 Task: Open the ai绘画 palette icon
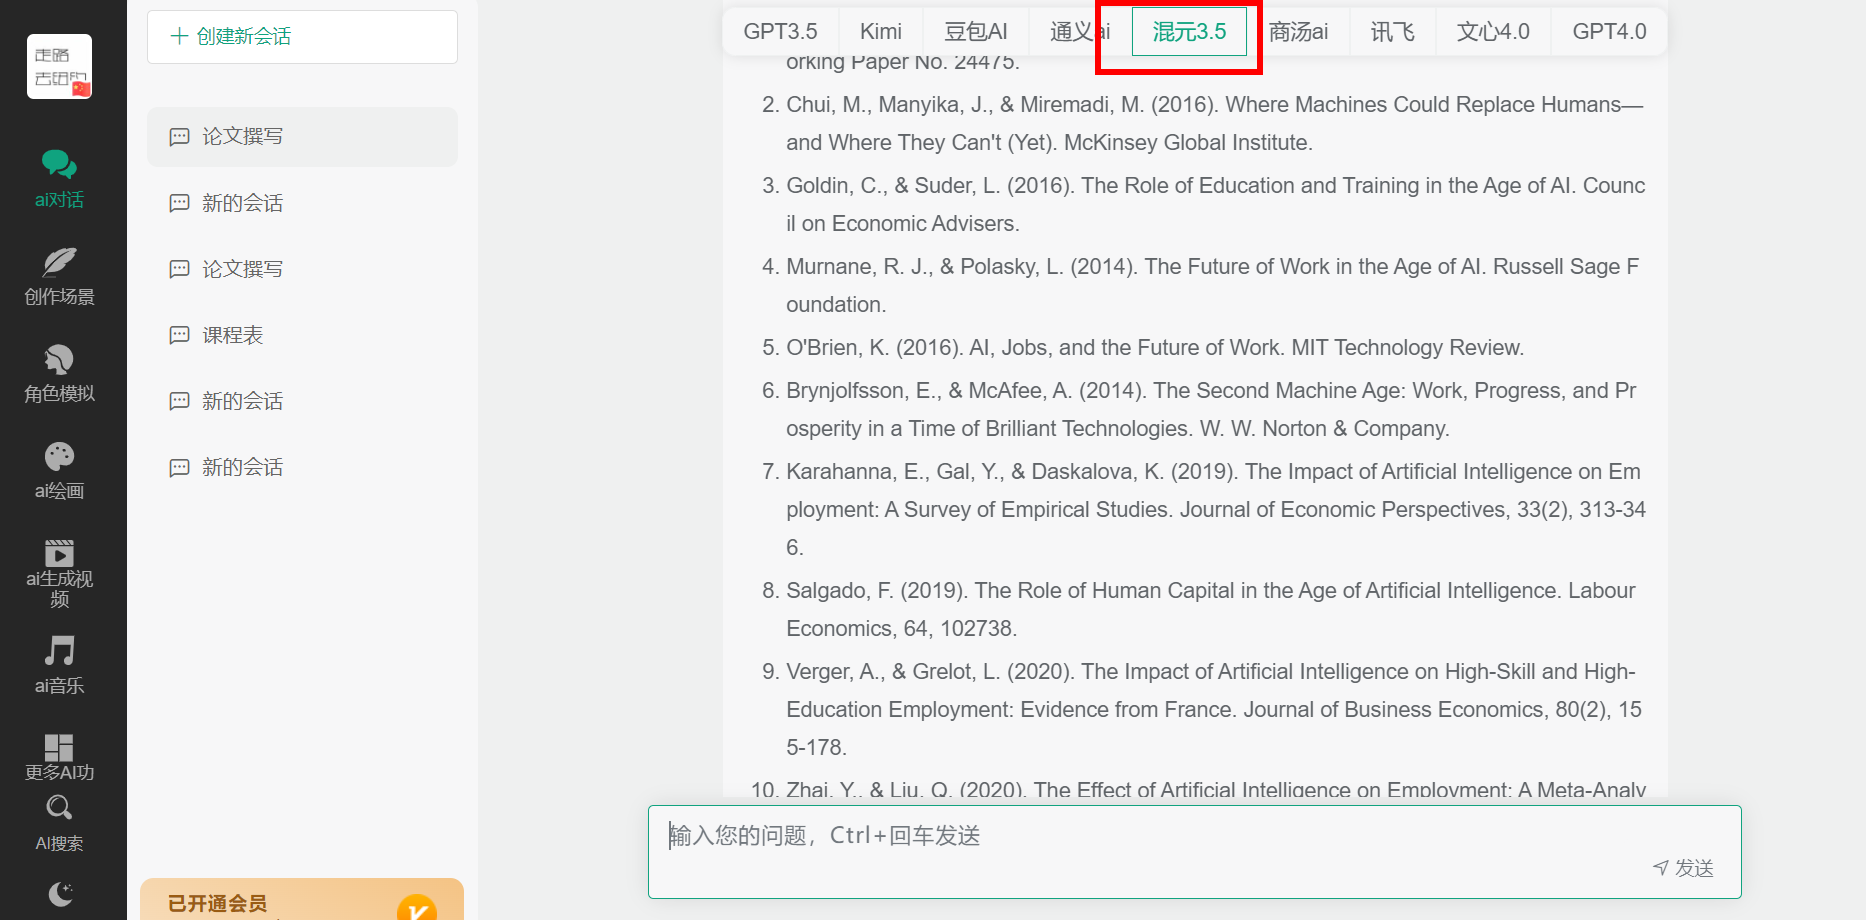(59, 457)
